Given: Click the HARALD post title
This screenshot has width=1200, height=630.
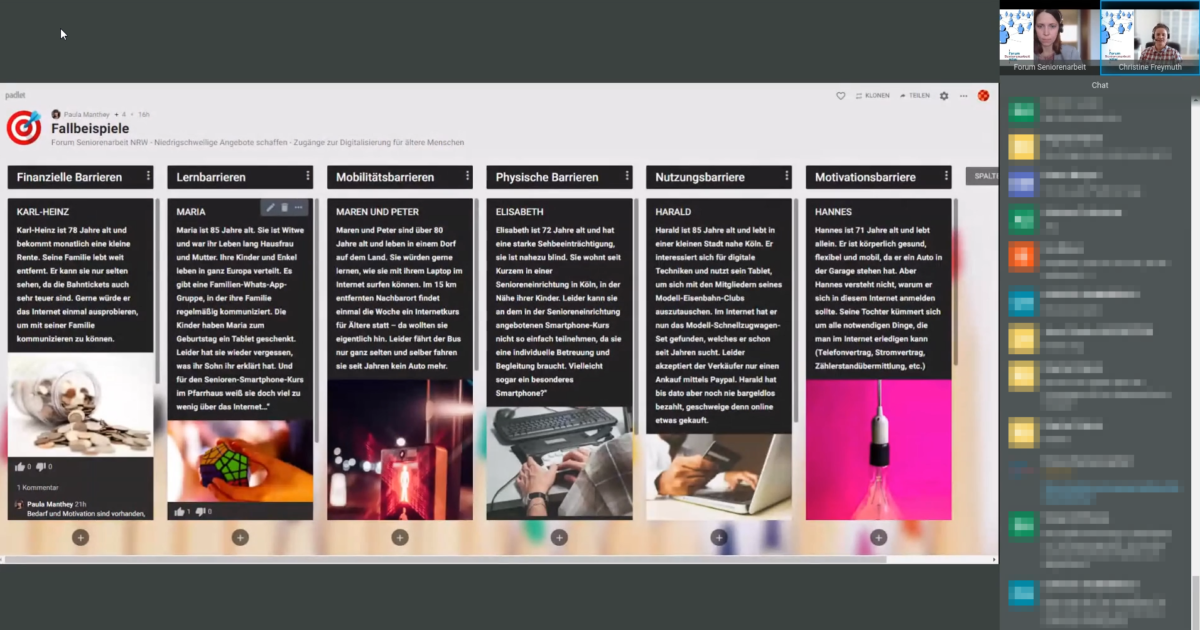Looking at the screenshot, I should [673, 212].
